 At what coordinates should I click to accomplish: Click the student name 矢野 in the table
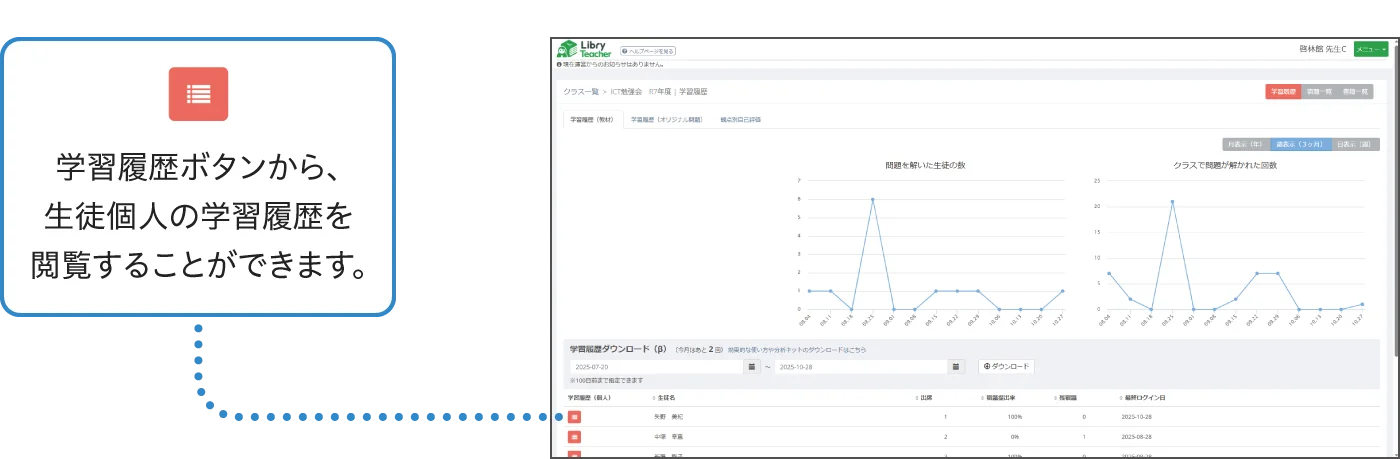(x=667, y=417)
